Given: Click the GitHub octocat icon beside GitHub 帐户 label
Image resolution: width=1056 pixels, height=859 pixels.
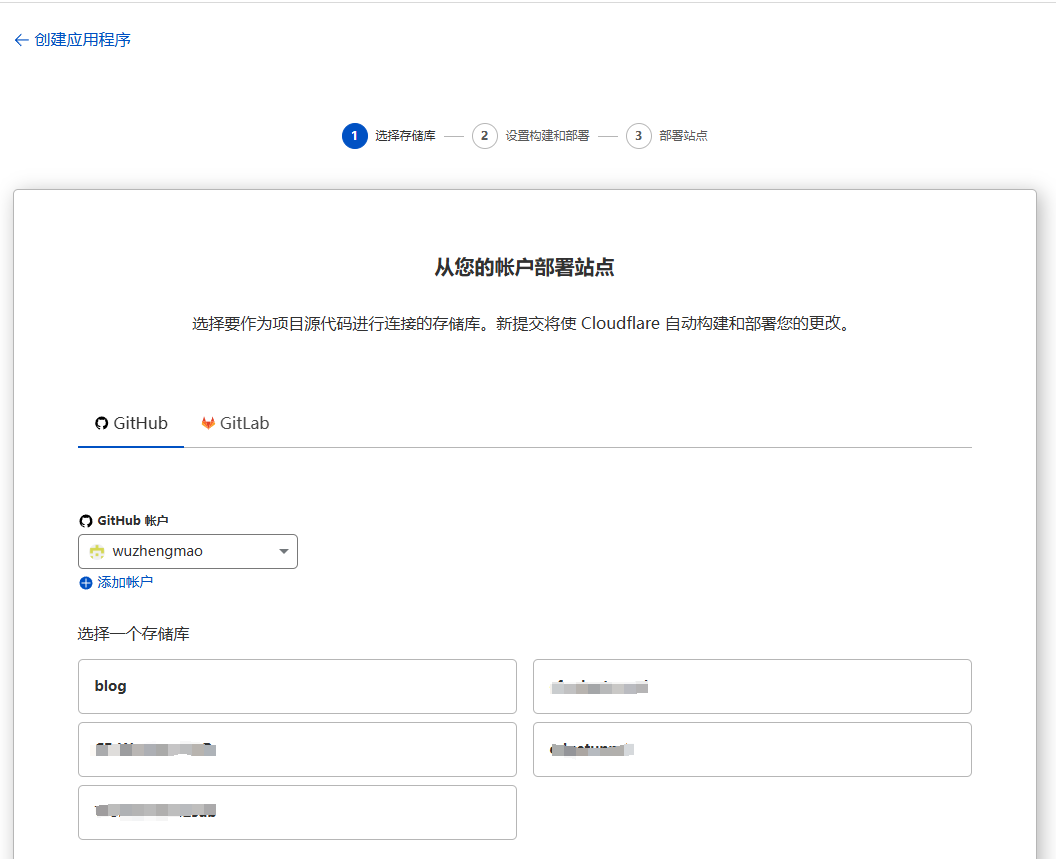Looking at the screenshot, I should (x=85, y=521).
